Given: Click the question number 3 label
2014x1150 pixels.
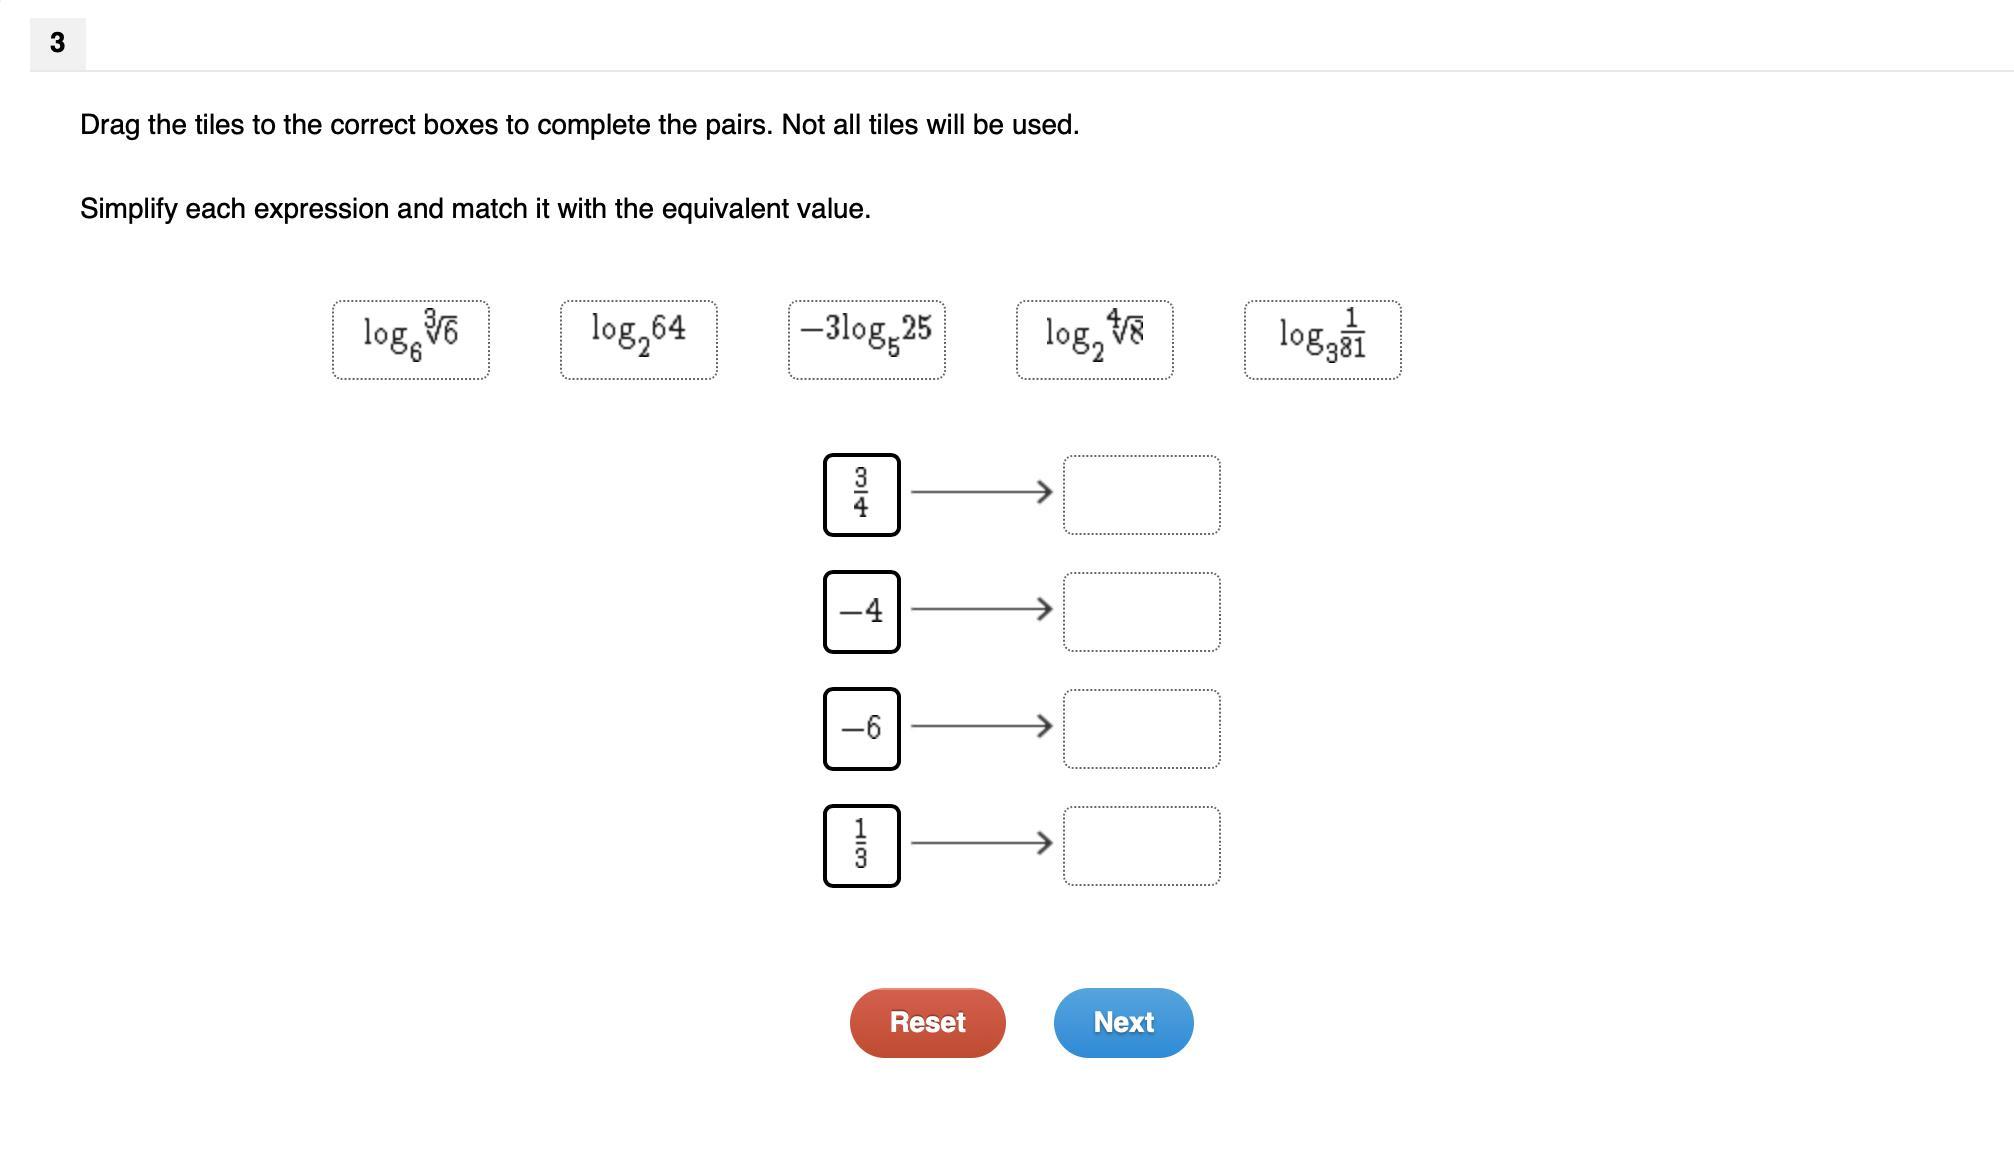Looking at the screenshot, I should coord(57,43).
